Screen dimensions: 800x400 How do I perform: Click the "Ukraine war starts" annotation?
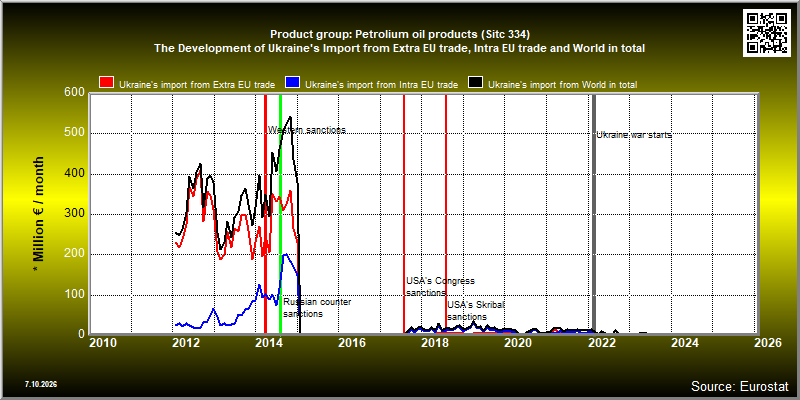634,135
